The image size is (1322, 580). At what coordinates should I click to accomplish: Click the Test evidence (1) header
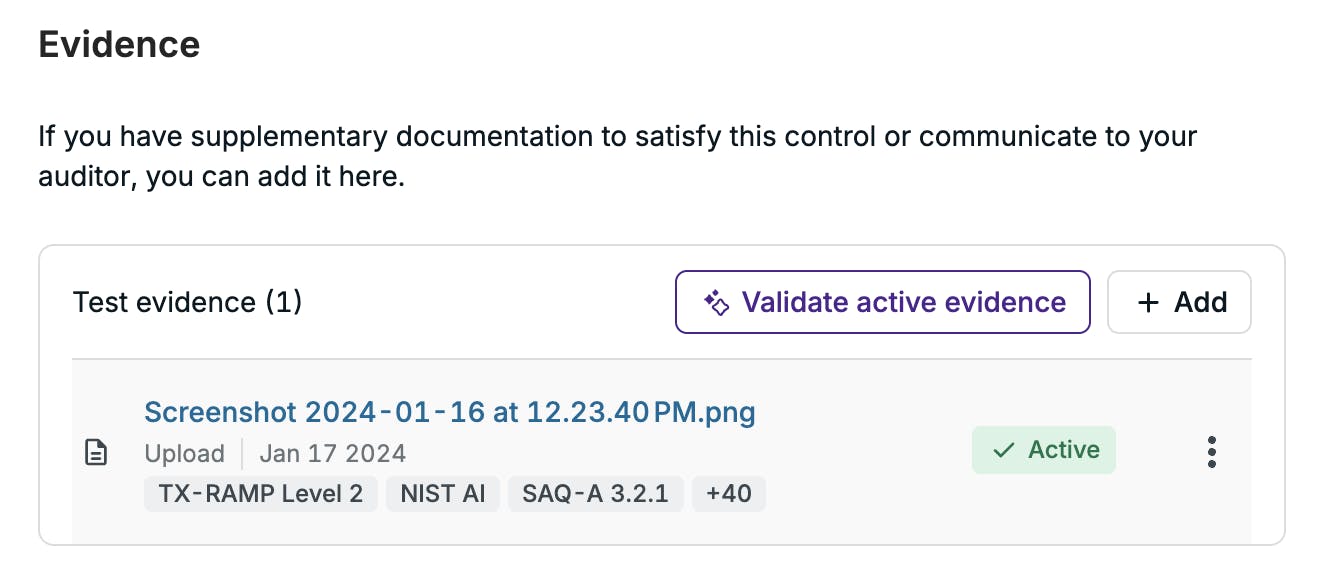click(x=188, y=302)
